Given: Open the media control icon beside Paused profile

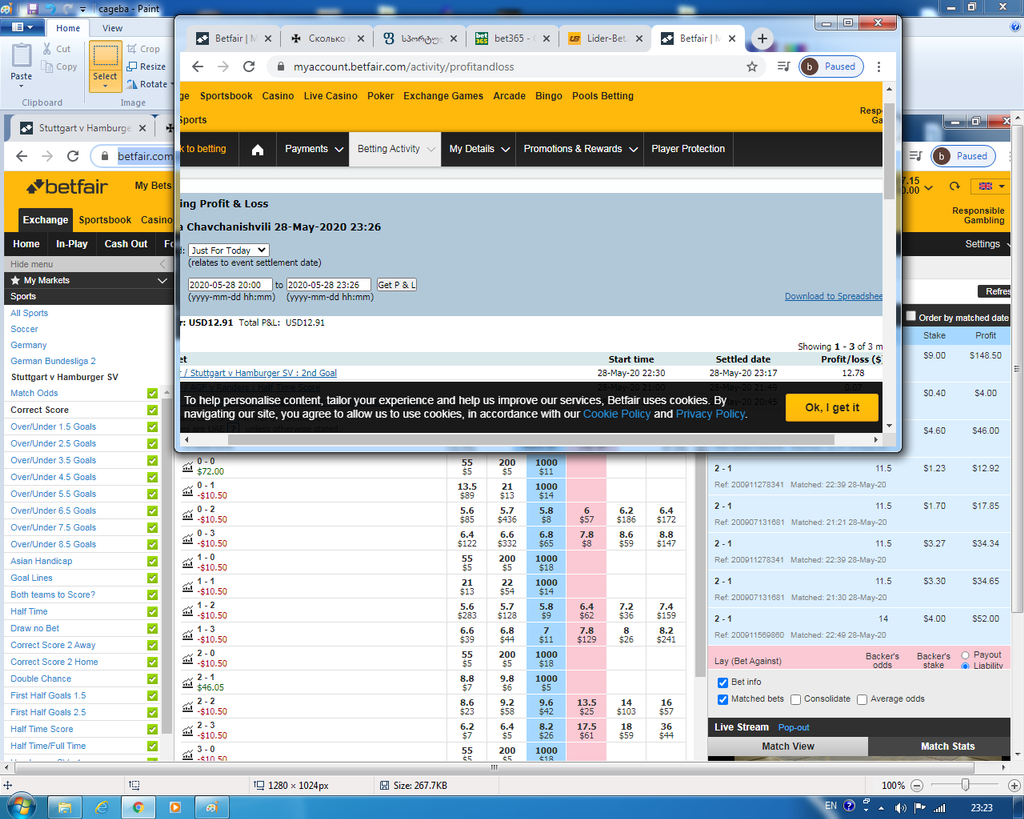Looking at the screenshot, I should [784, 67].
